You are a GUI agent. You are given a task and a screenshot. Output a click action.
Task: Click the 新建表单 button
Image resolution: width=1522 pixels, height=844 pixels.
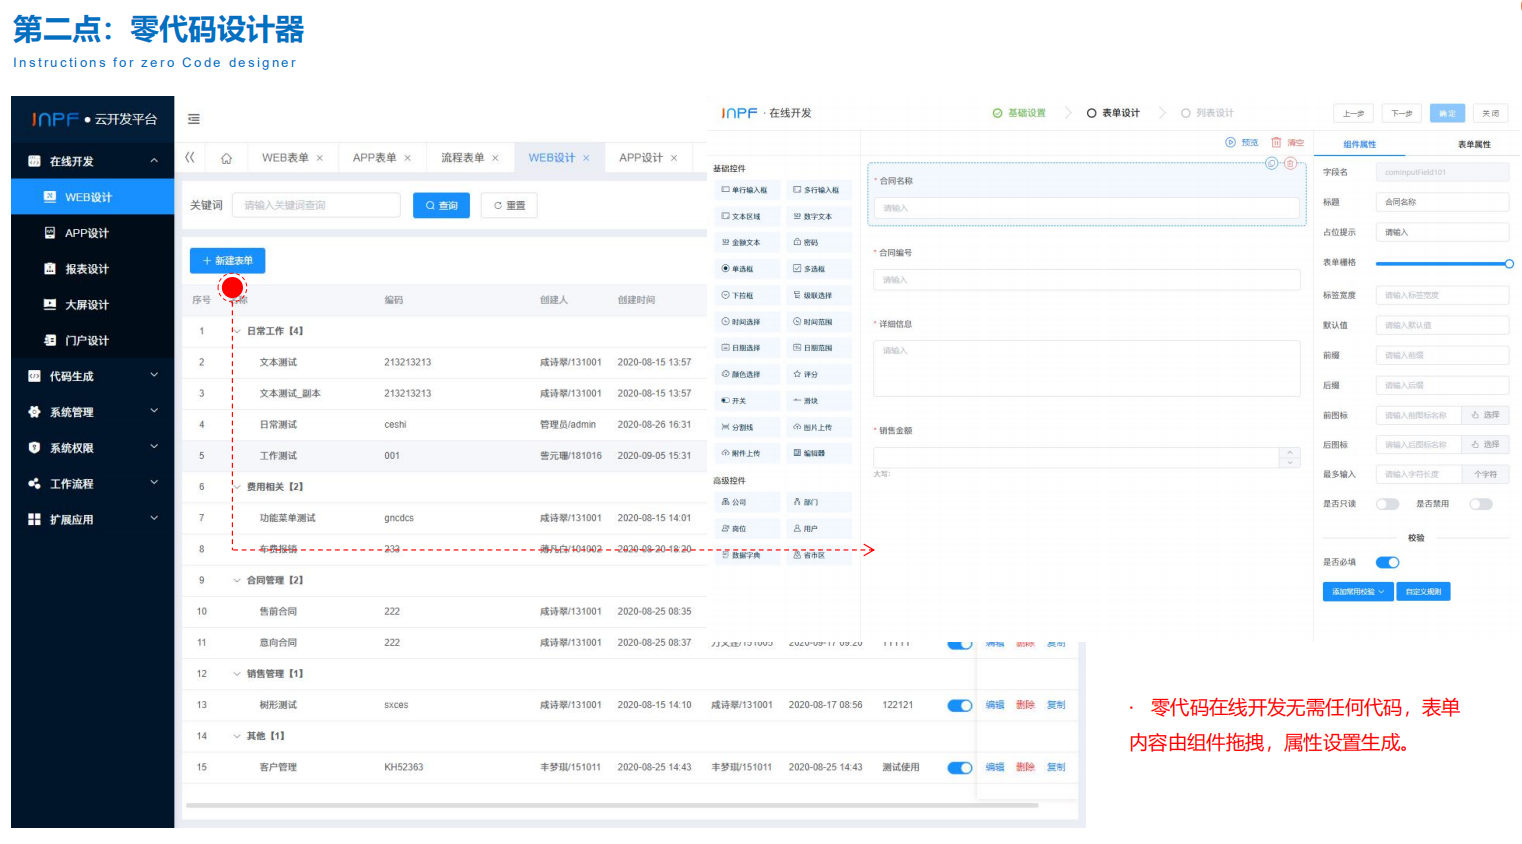pyautogui.click(x=228, y=260)
